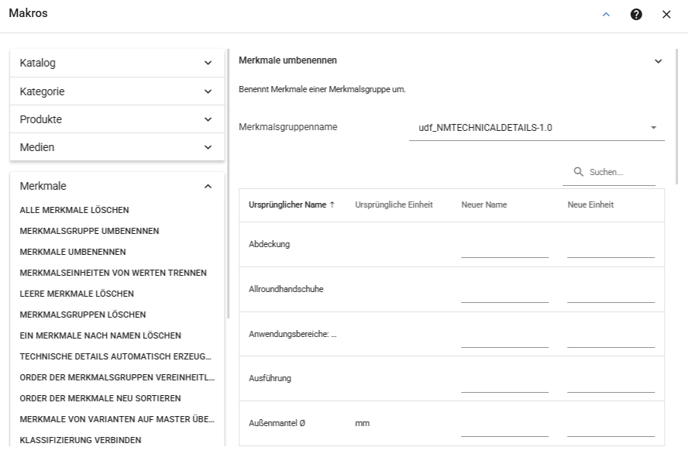Image resolution: width=688 pixels, height=454 pixels.
Task: Sort by Ursprünglicher Name arrow
Action: (x=332, y=205)
